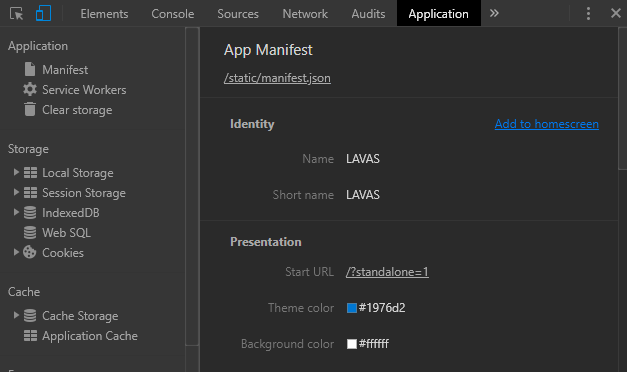Open the DevTools three-dot options menu
The image size is (627, 372).
(588, 13)
